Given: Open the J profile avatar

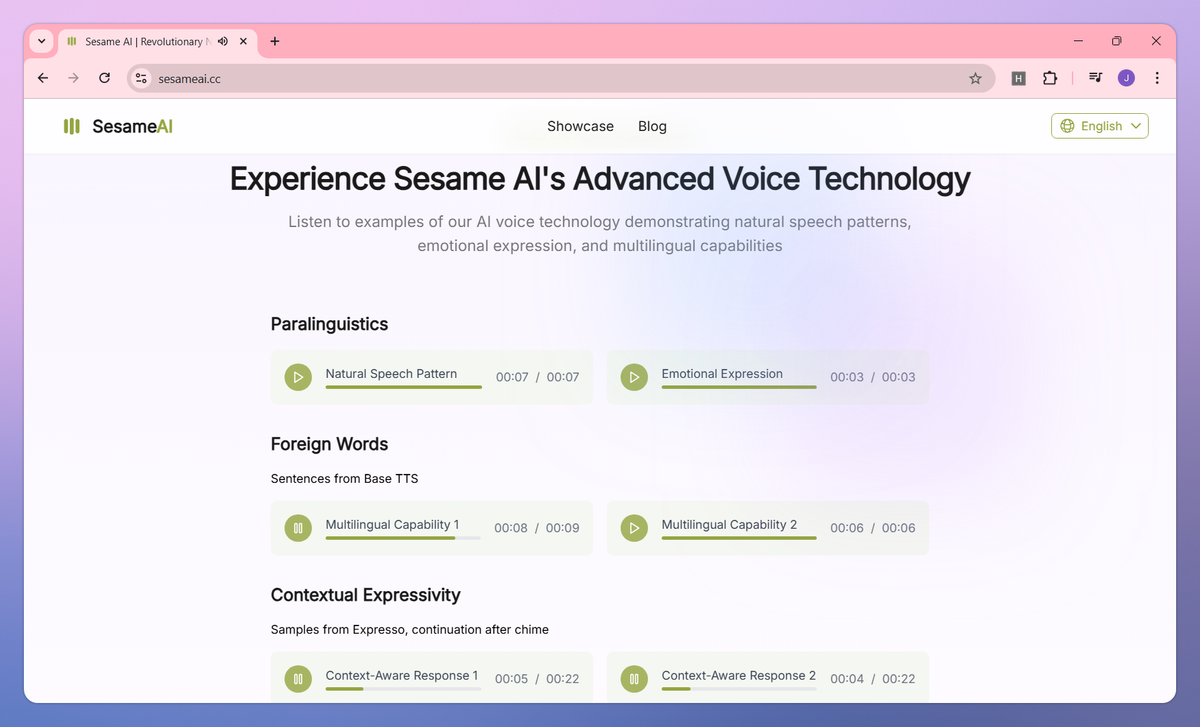Looking at the screenshot, I should pos(1126,78).
